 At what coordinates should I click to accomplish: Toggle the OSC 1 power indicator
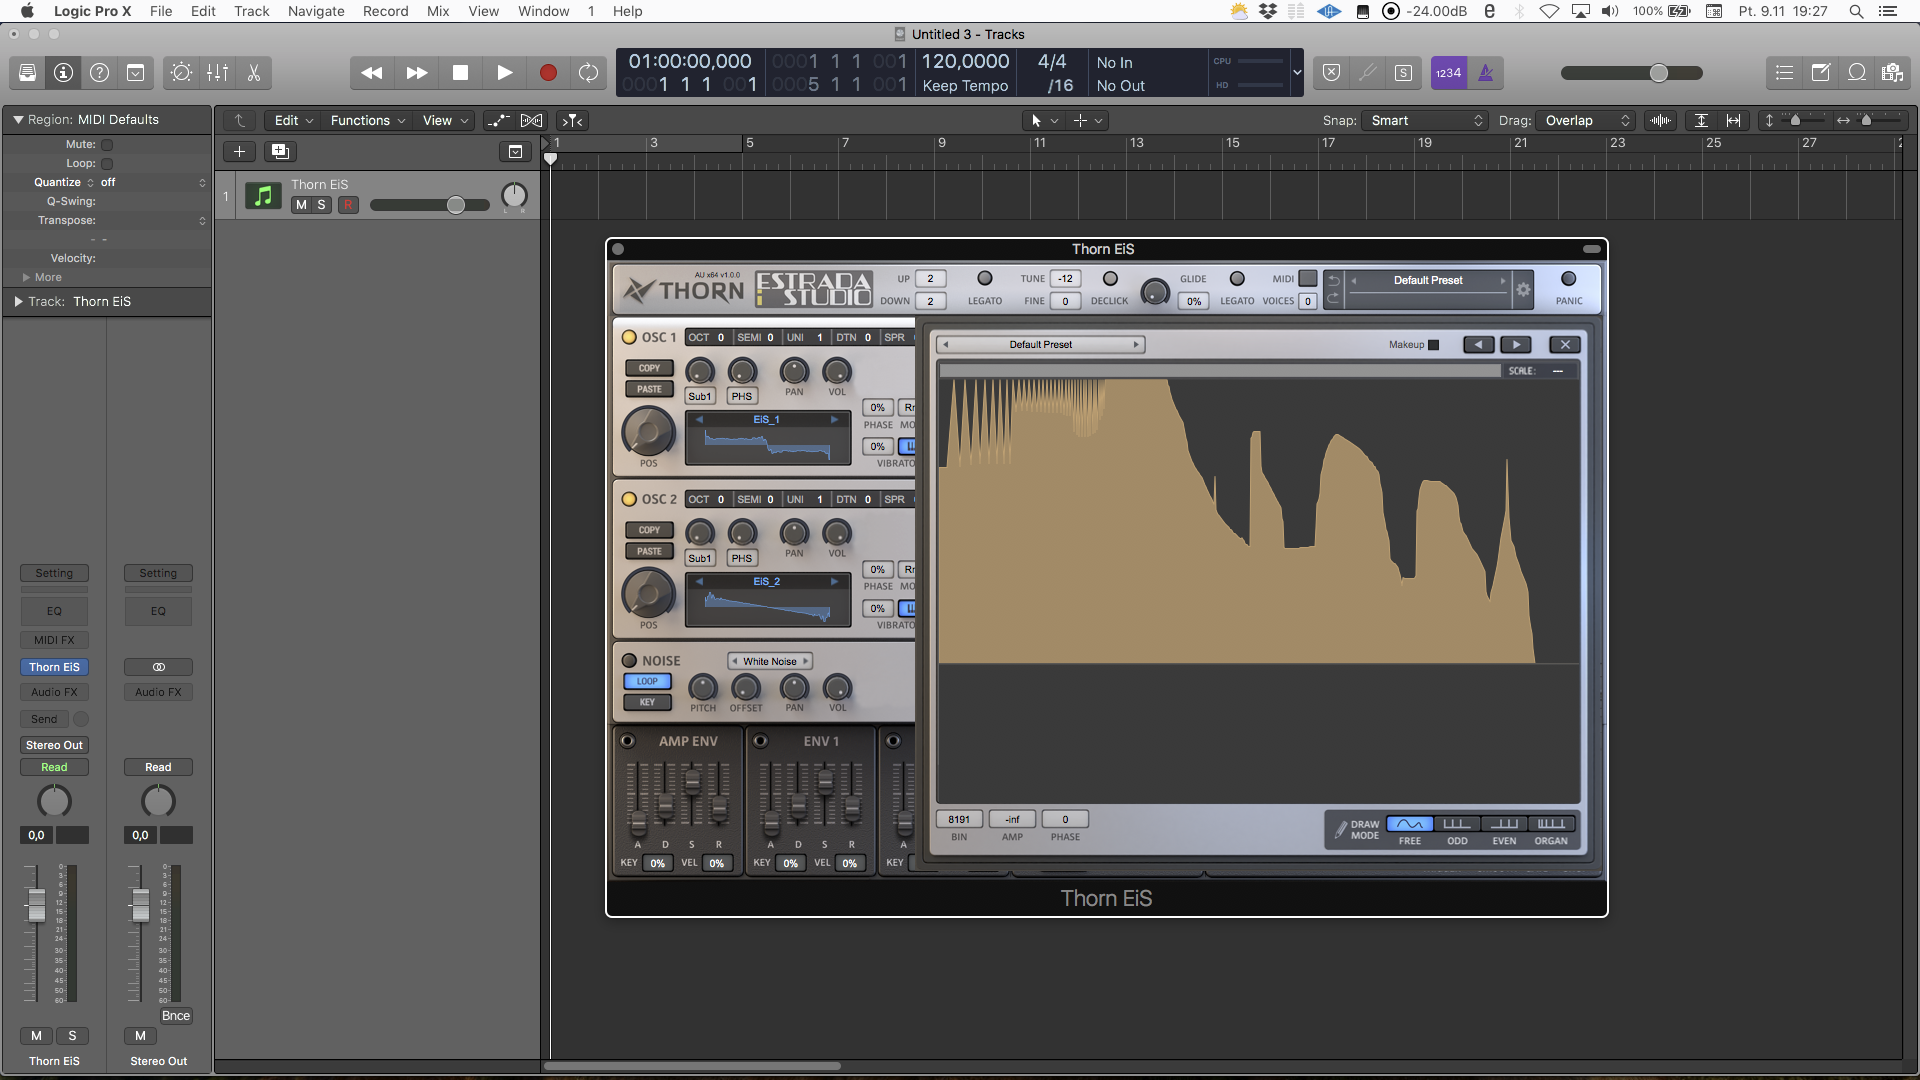(629, 337)
